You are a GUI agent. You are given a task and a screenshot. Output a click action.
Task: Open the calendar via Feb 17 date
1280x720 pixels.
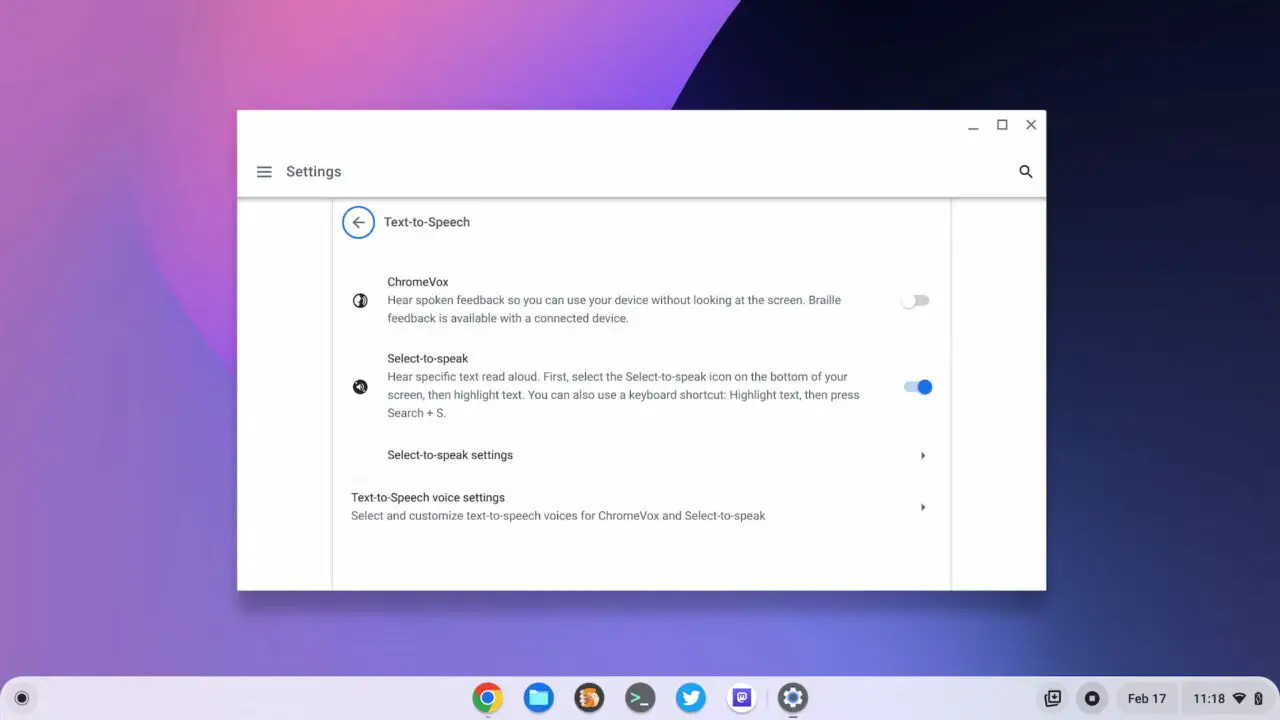point(1147,699)
